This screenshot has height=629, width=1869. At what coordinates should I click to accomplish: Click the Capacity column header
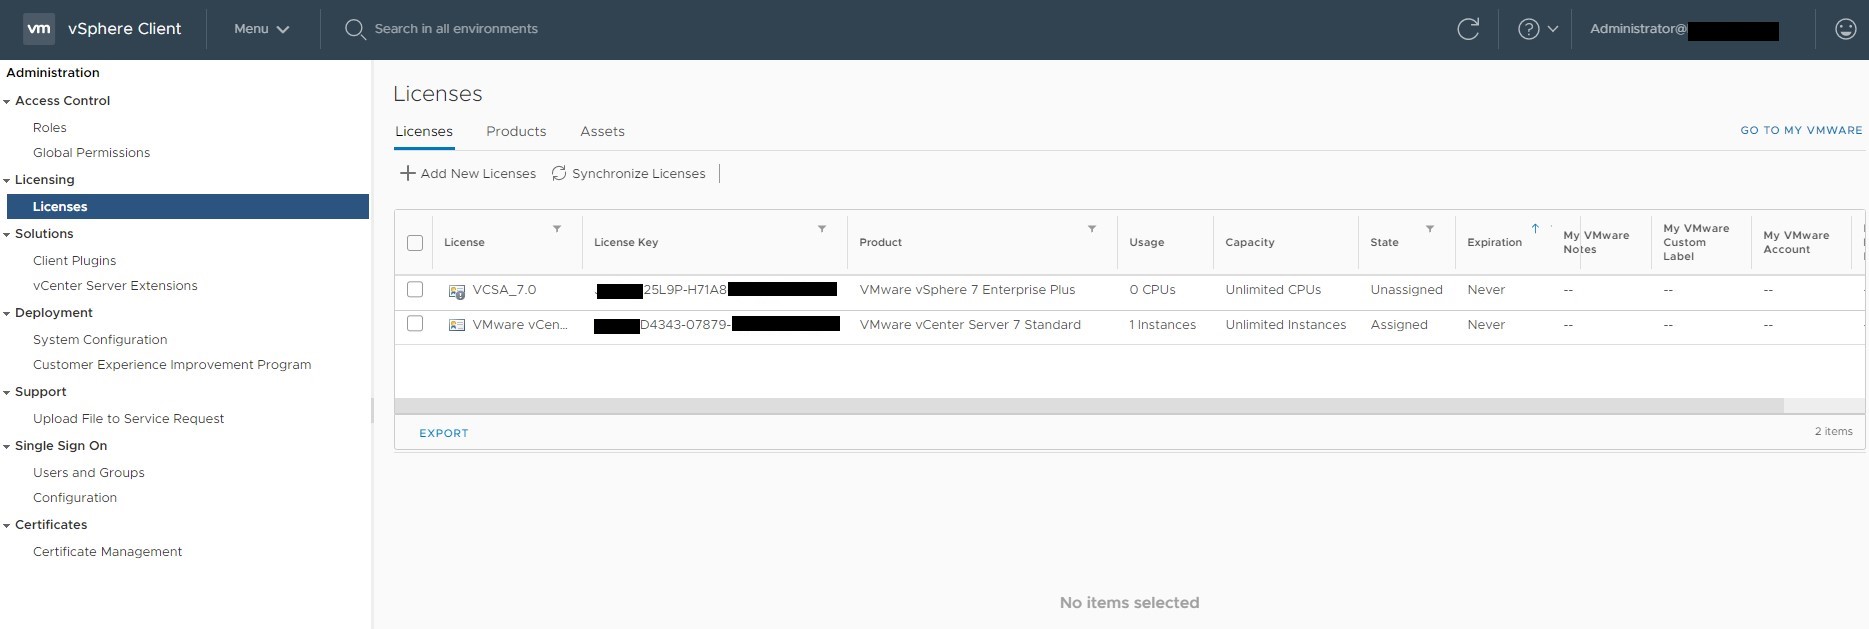[x=1250, y=242]
